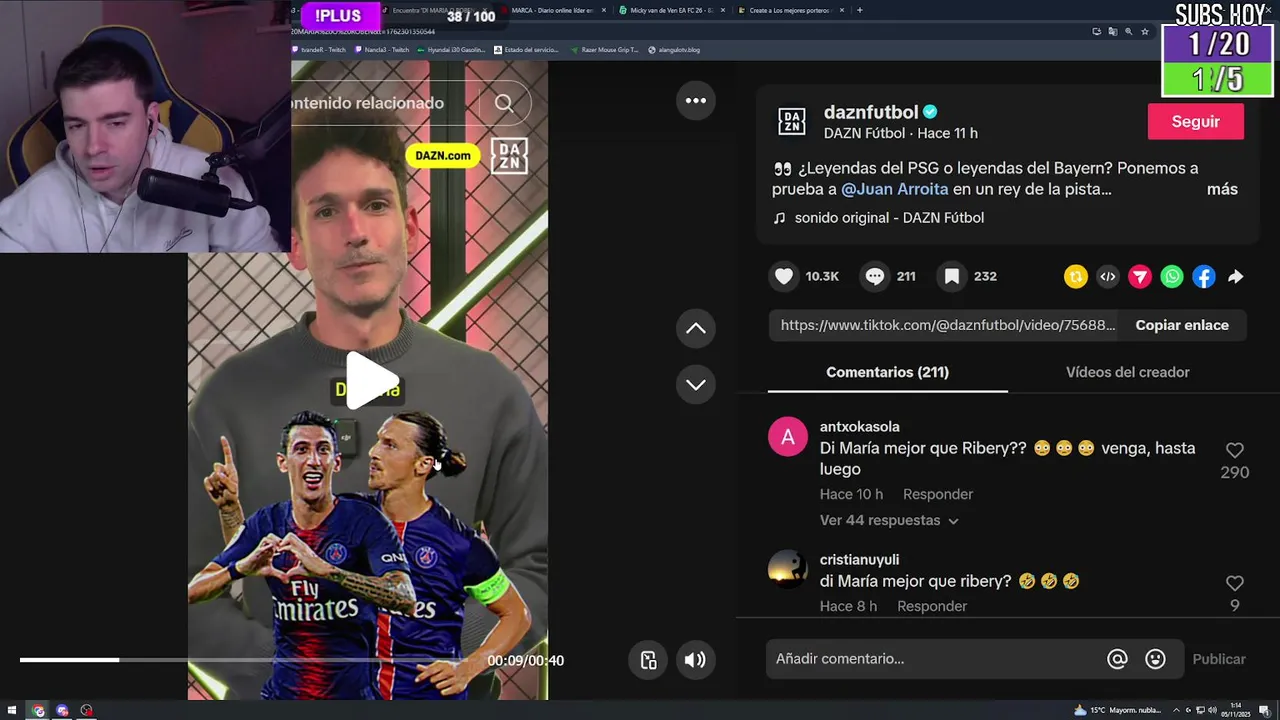Viewport: 1280px width, 720px height.
Task: Open the emoji picker icon
Action: click(x=1155, y=659)
